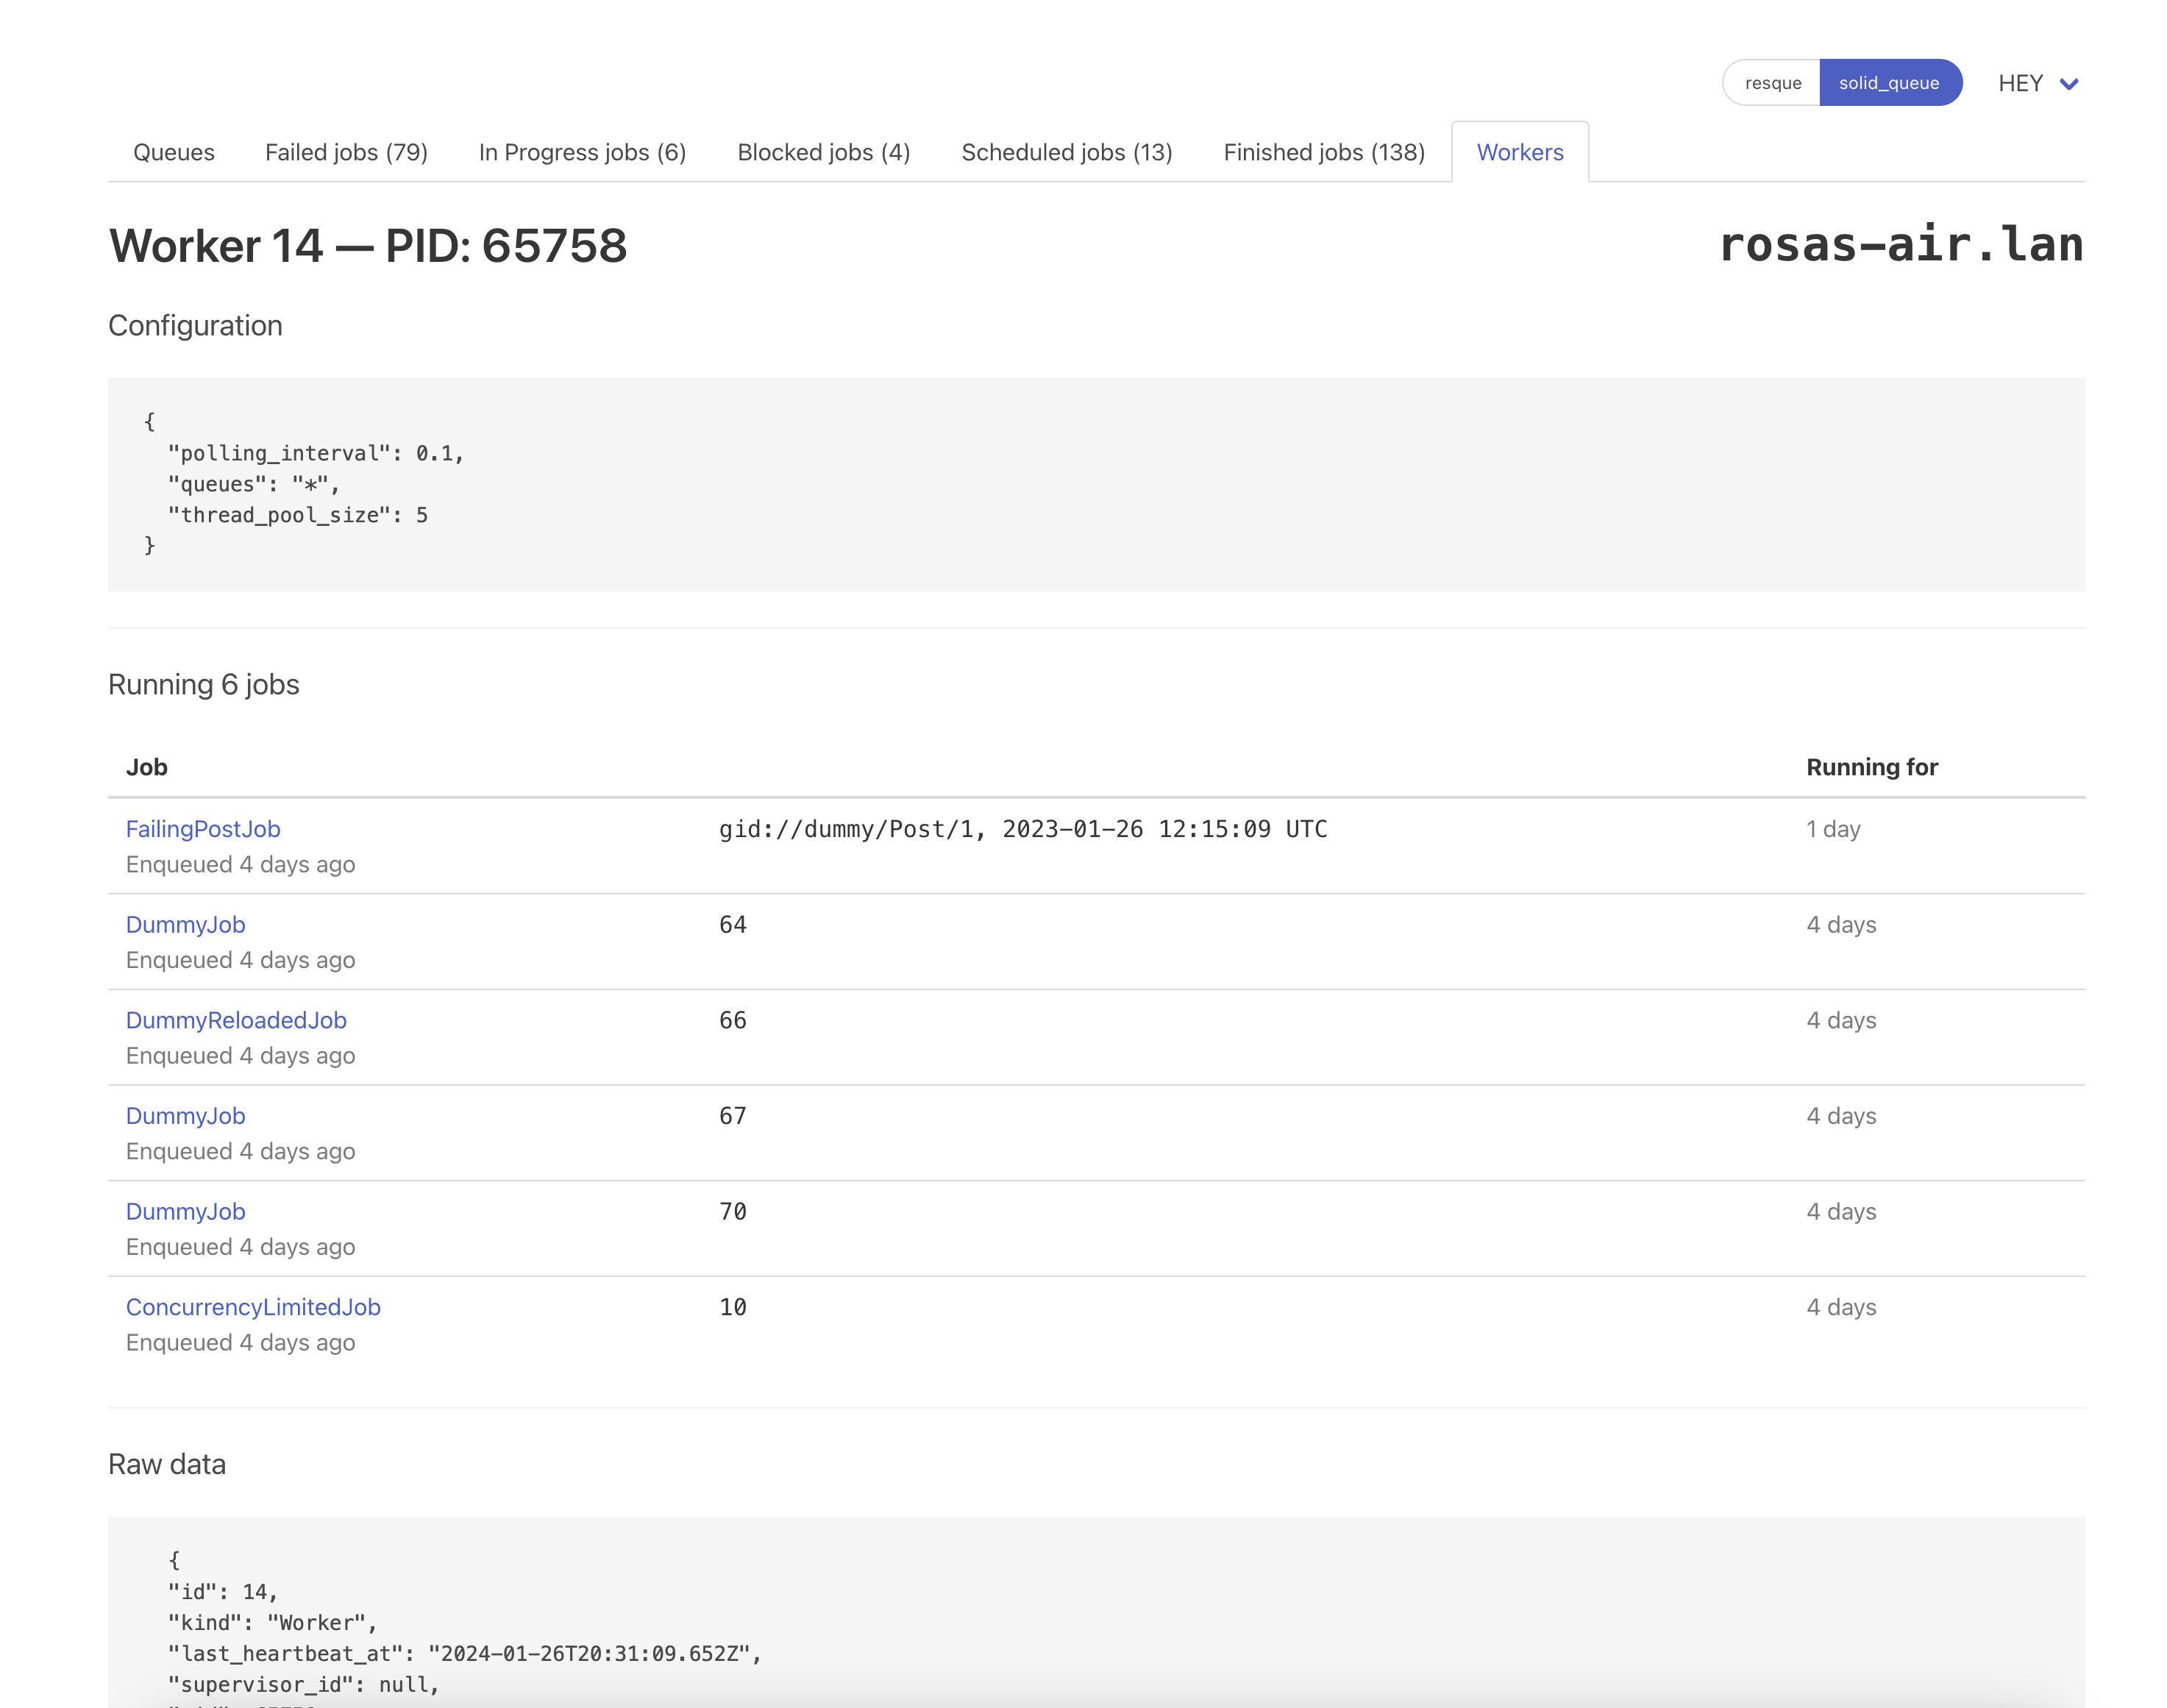The height and width of the screenshot is (1708, 2167).
Task: Open the FailingPostJob link
Action: (x=203, y=829)
